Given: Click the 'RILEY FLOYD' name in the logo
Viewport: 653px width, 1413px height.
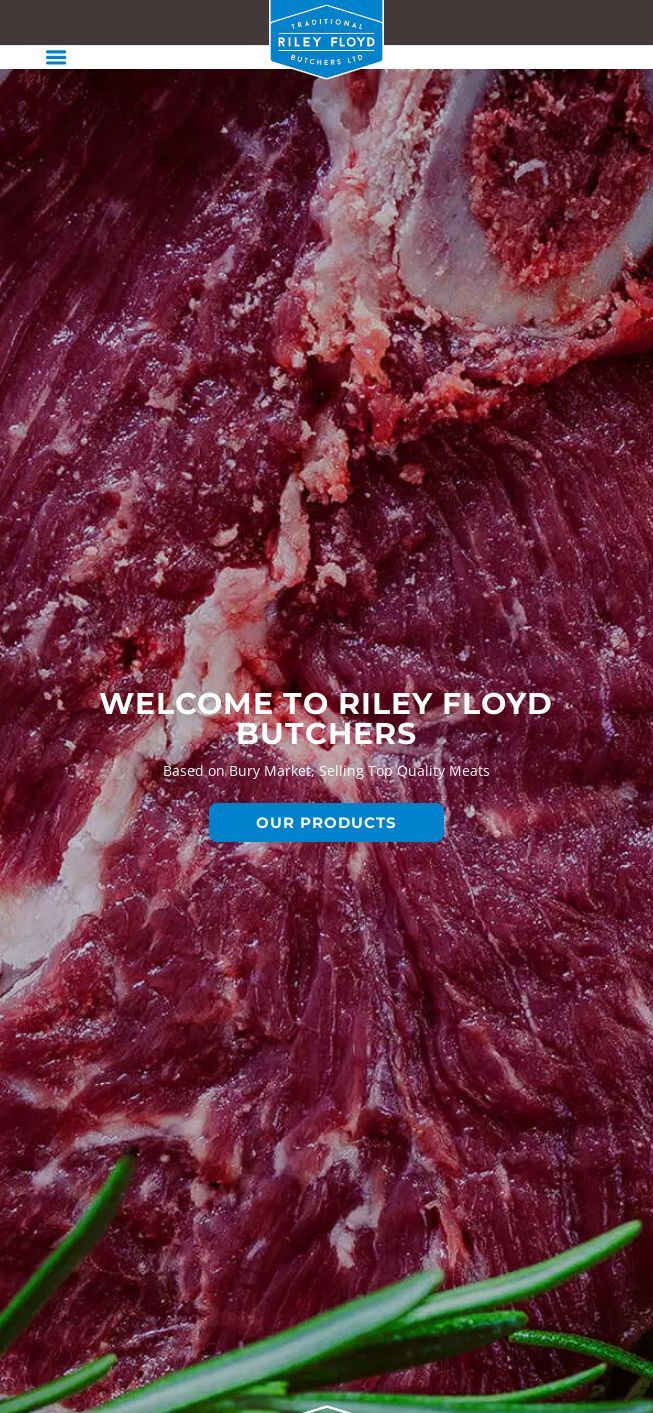Looking at the screenshot, I should (x=326, y=42).
